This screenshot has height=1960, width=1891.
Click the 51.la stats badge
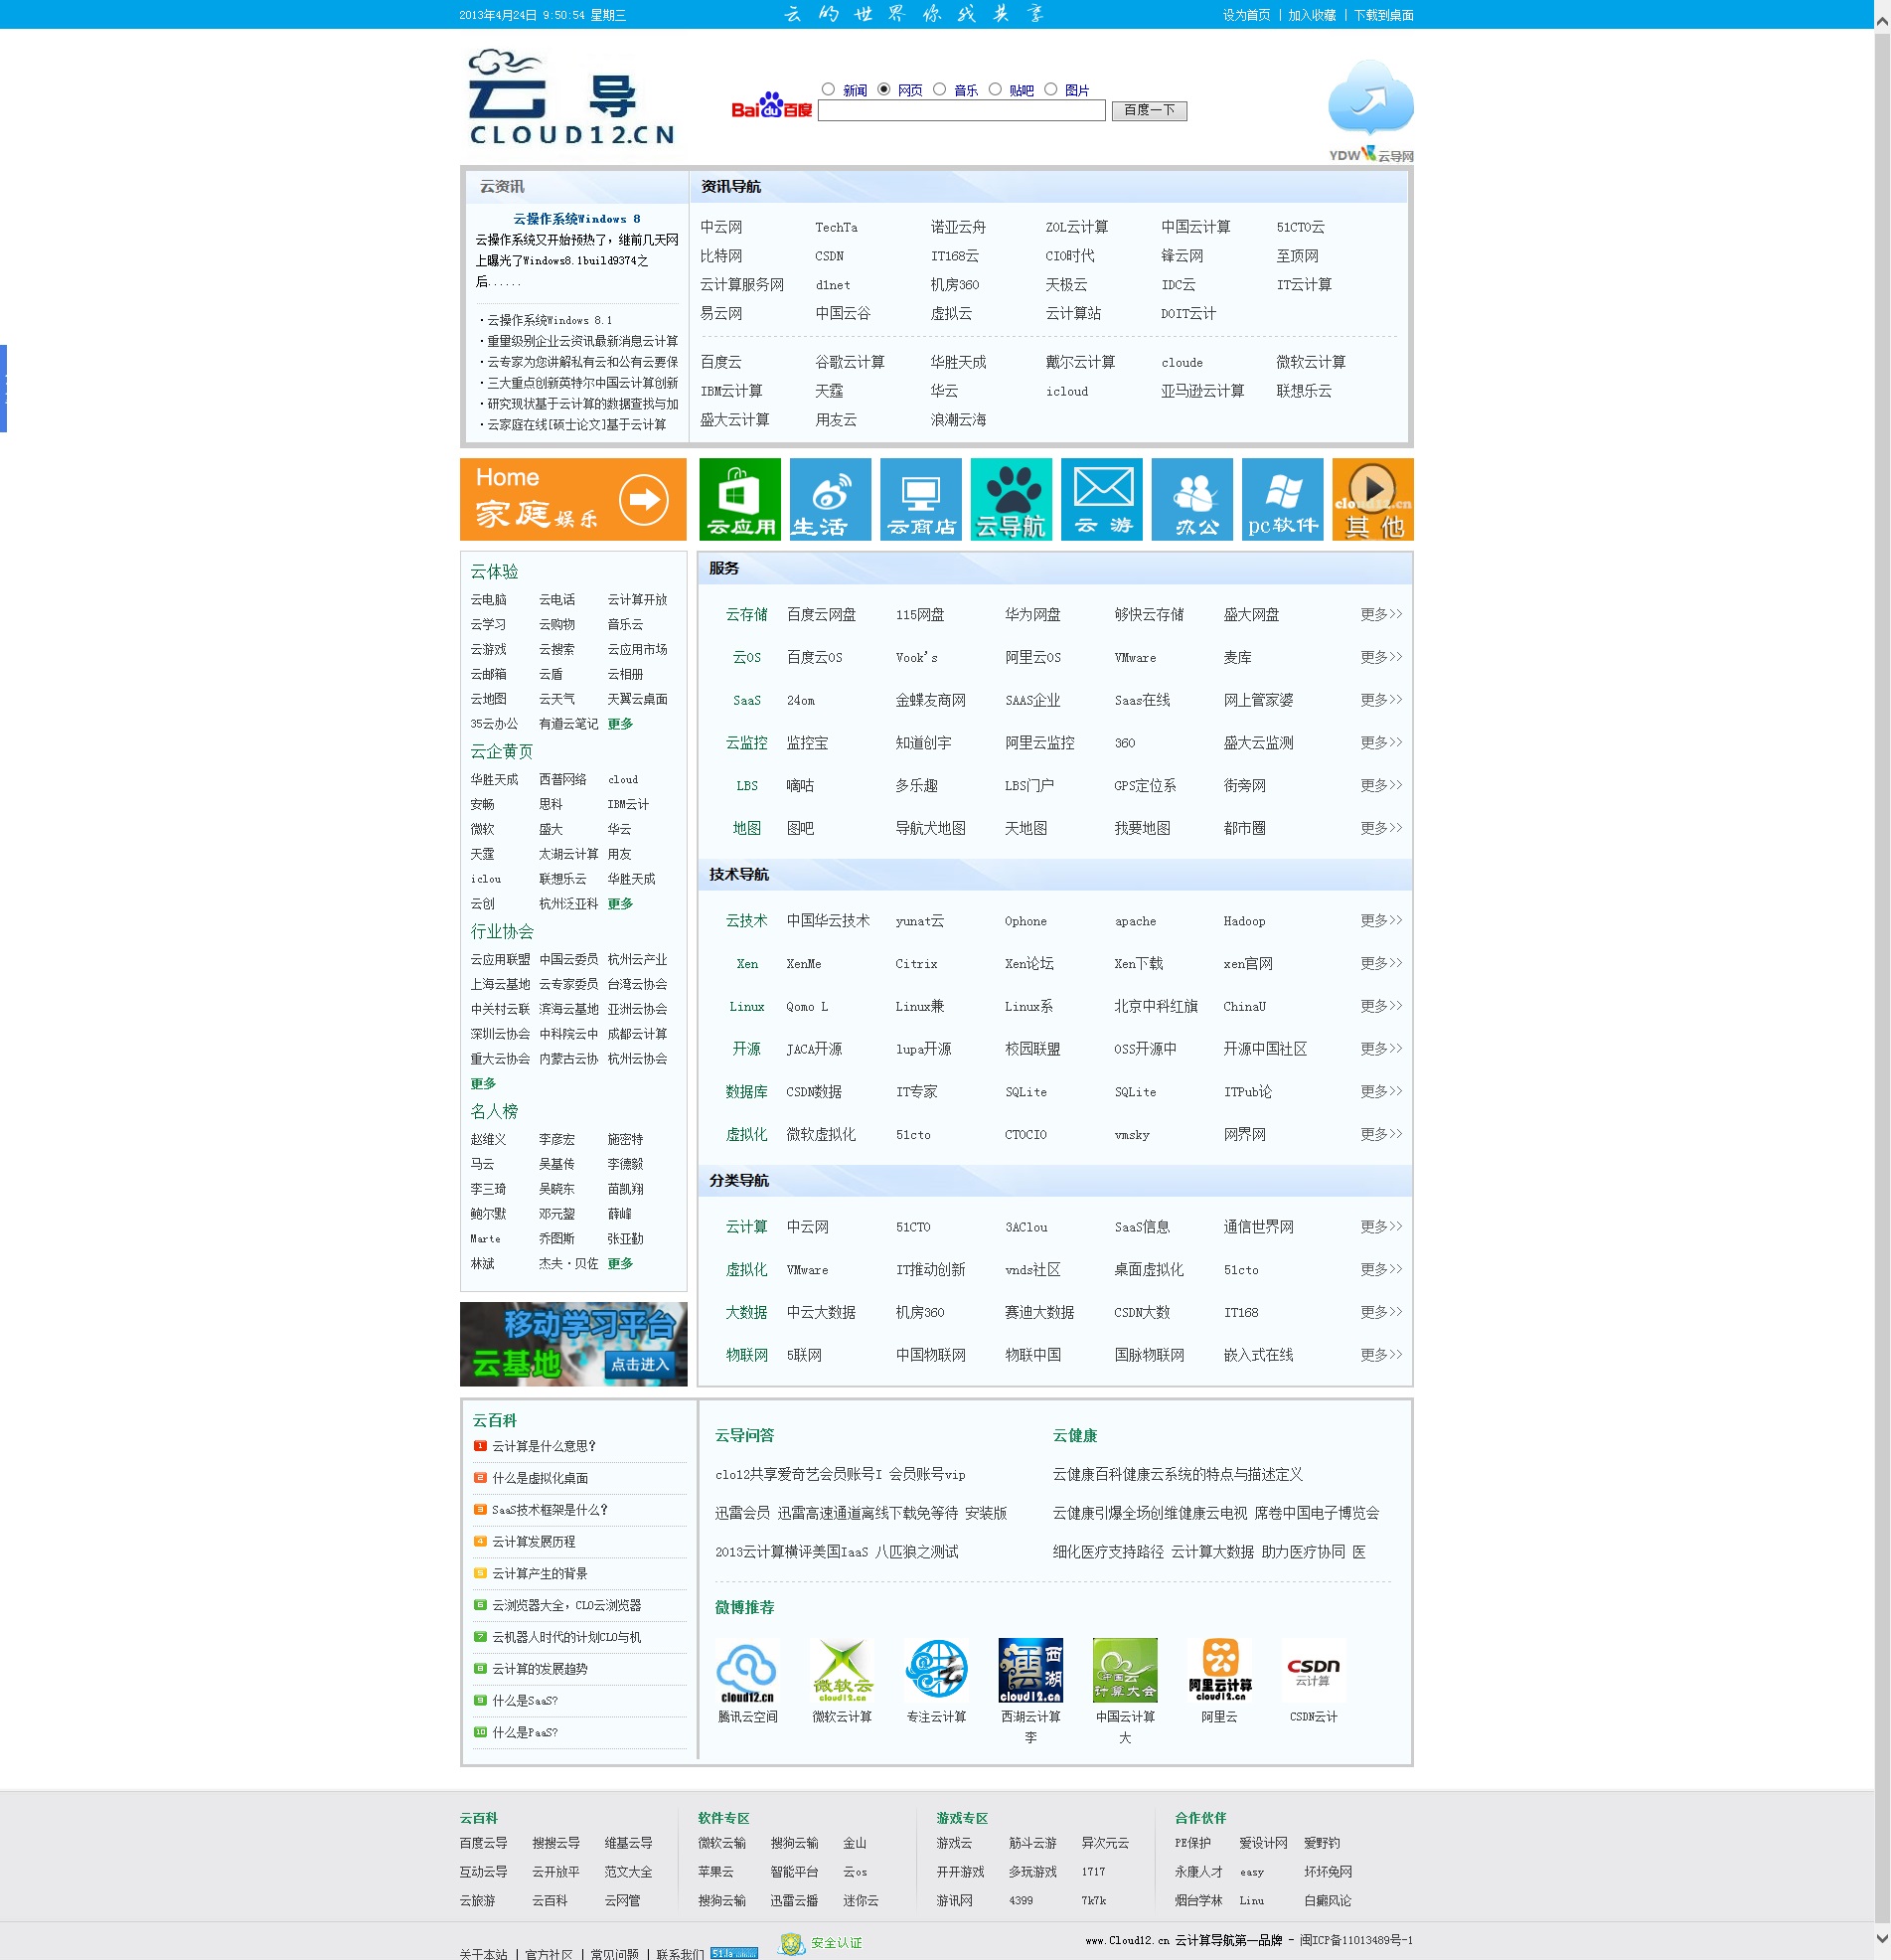[x=734, y=1953]
